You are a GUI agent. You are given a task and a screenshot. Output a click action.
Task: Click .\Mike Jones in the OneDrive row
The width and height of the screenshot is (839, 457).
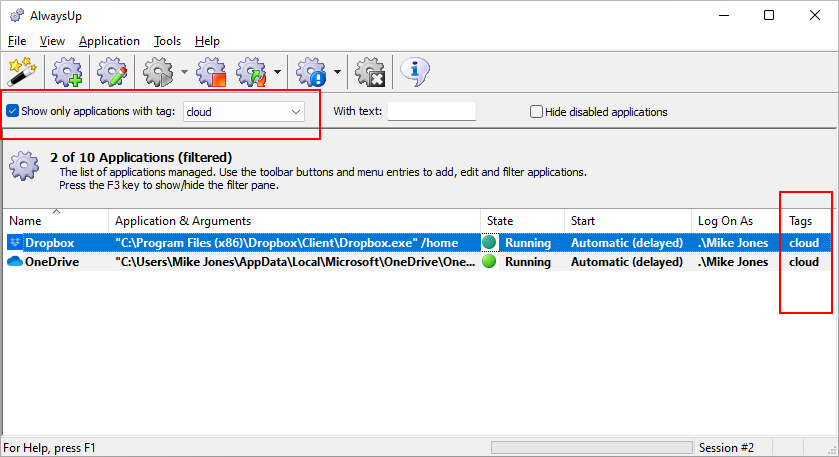tap(733, 262)
